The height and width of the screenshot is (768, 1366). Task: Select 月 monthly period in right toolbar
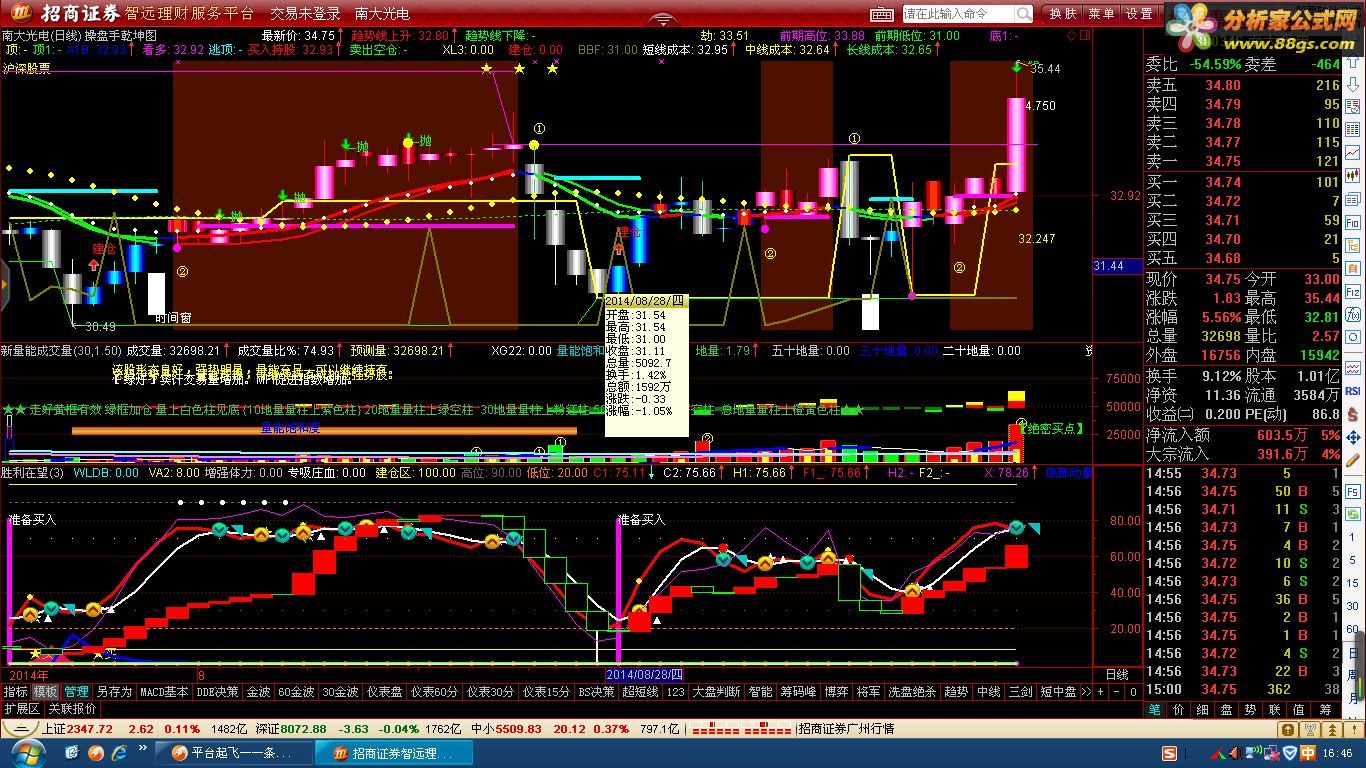[1353, 698]
